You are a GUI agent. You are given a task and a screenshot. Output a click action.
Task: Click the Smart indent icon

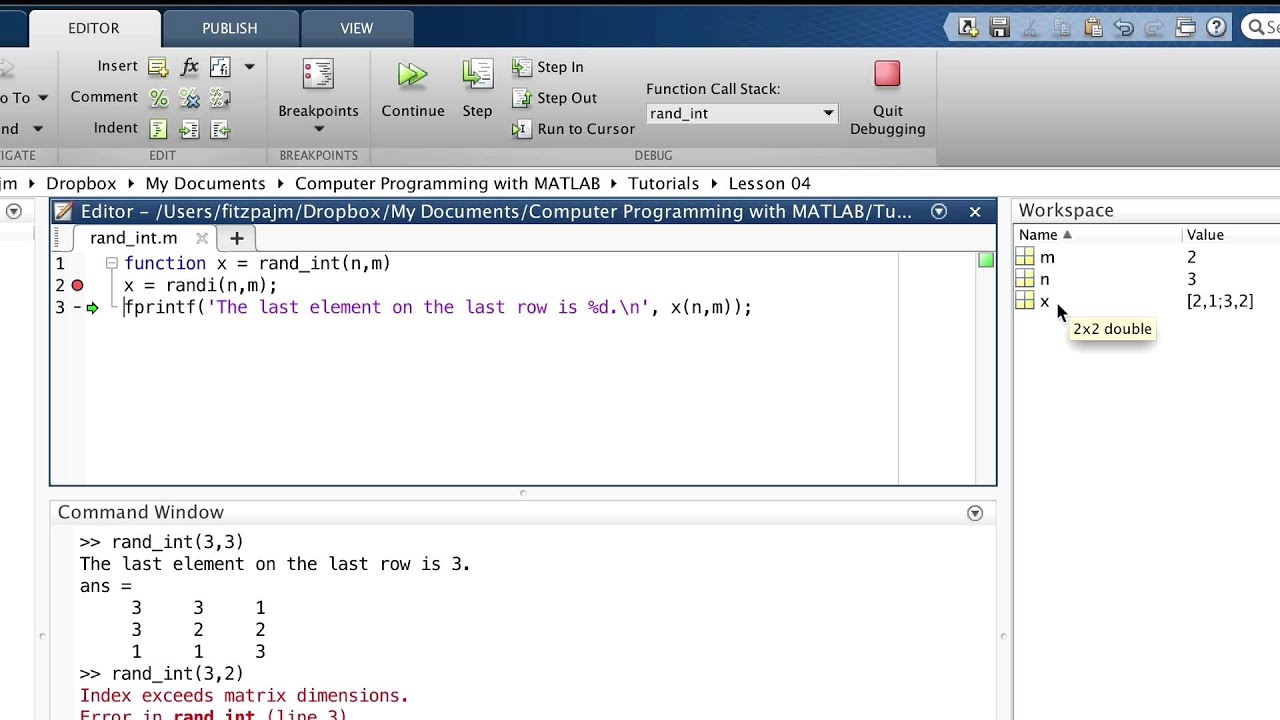pyautogui.click(x=158, y=129)
